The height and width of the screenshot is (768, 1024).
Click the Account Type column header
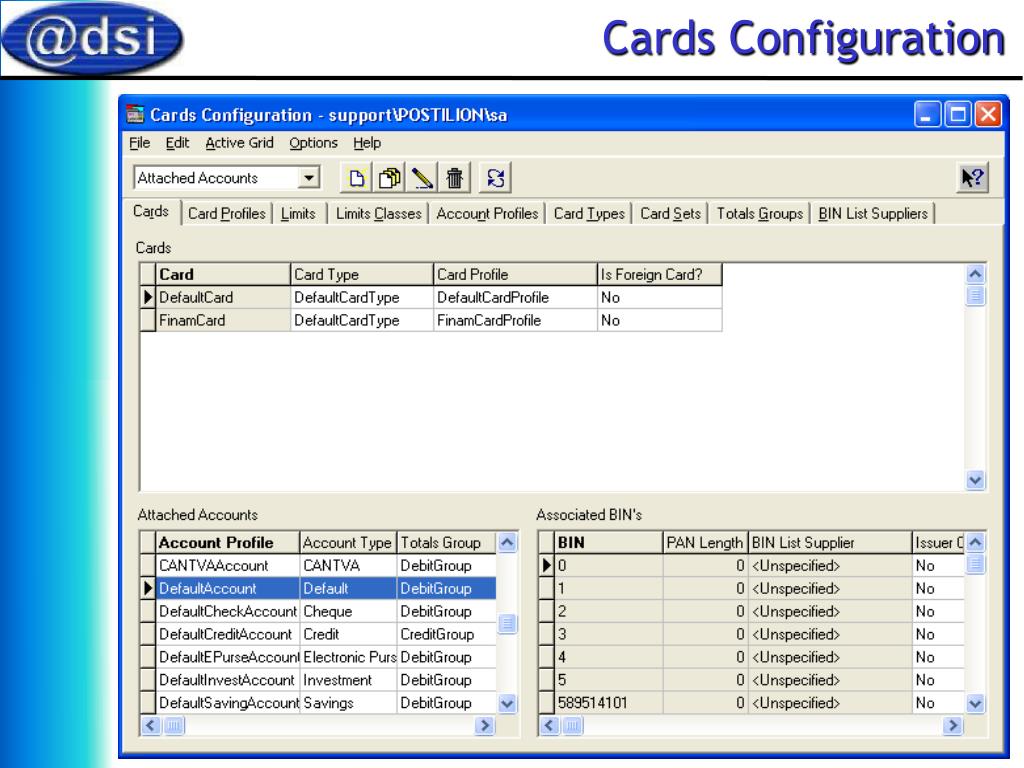tap(348, 543)
